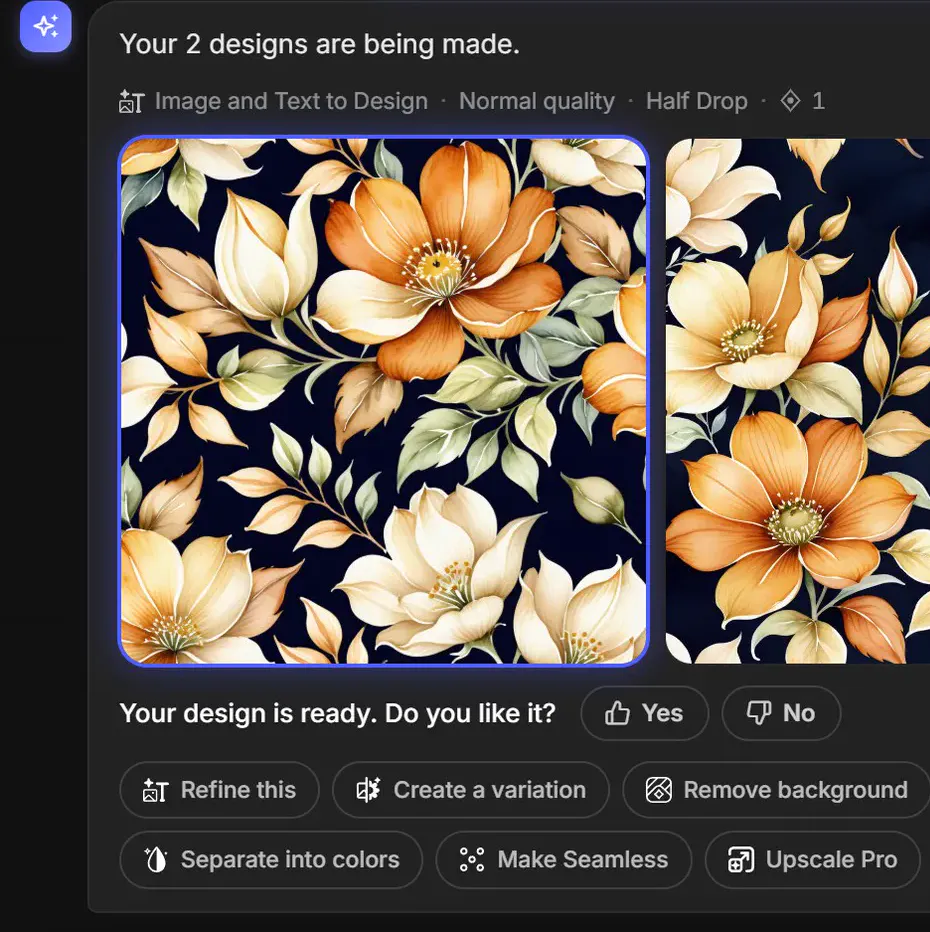Click the Half Drop text label
Screen dimensions: 930x932
point(696,101)
